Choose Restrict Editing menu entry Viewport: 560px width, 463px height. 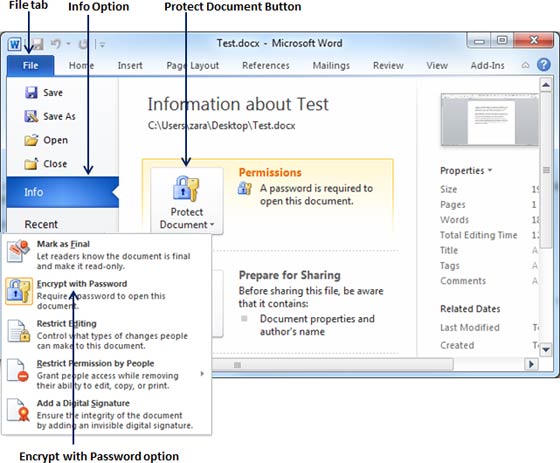click(x=107, y=334)
